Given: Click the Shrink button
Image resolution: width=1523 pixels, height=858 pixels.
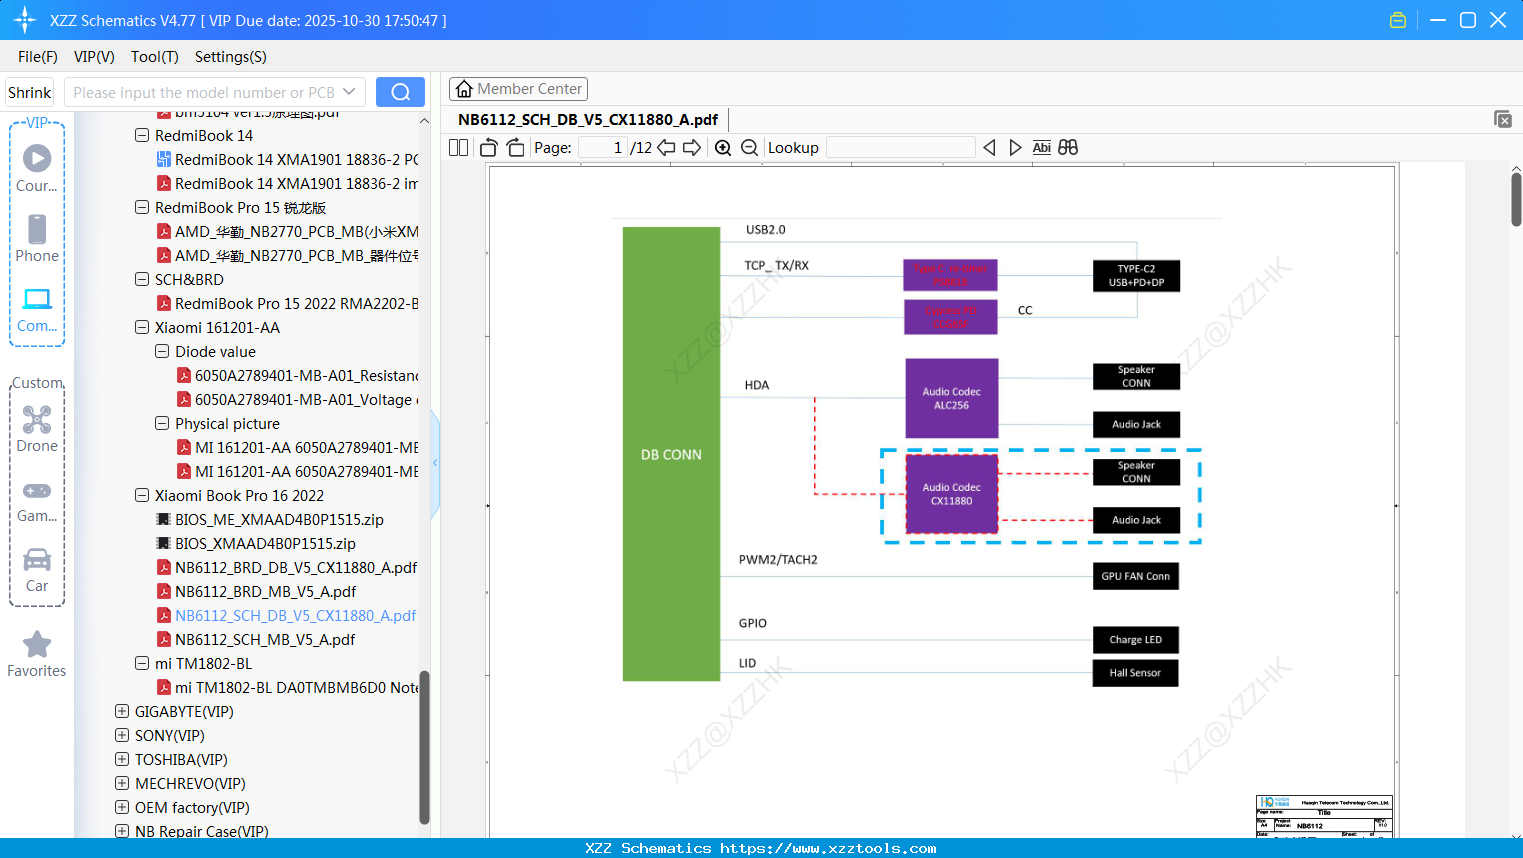Looking at the screenshot, I should pos(30,92).
